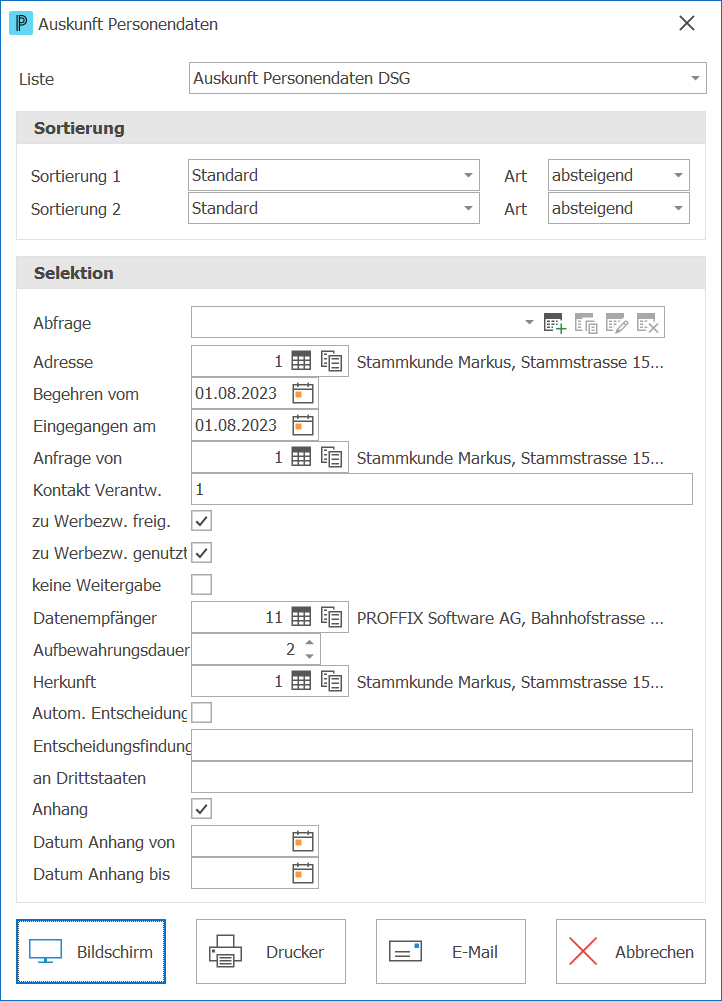This screenshot has width=722, height=1001.
Task: Click into the Kontakt Verantw. field
Action: pyautogui.click(x=442, y=489)
